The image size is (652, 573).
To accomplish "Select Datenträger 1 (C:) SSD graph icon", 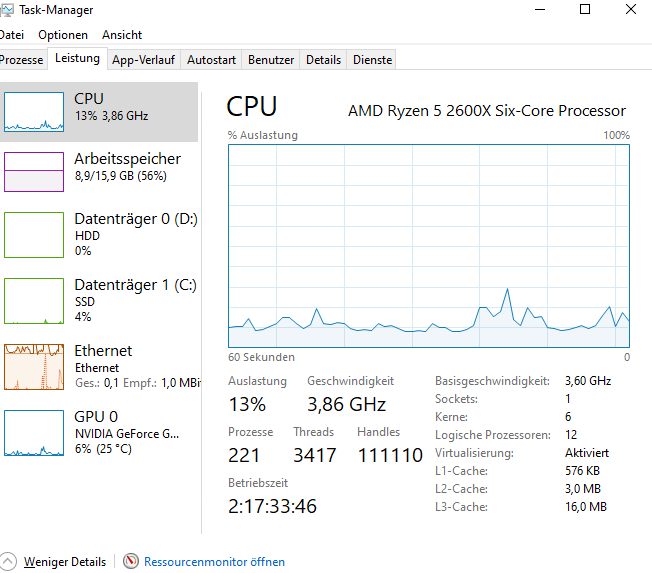I will 35,300.
